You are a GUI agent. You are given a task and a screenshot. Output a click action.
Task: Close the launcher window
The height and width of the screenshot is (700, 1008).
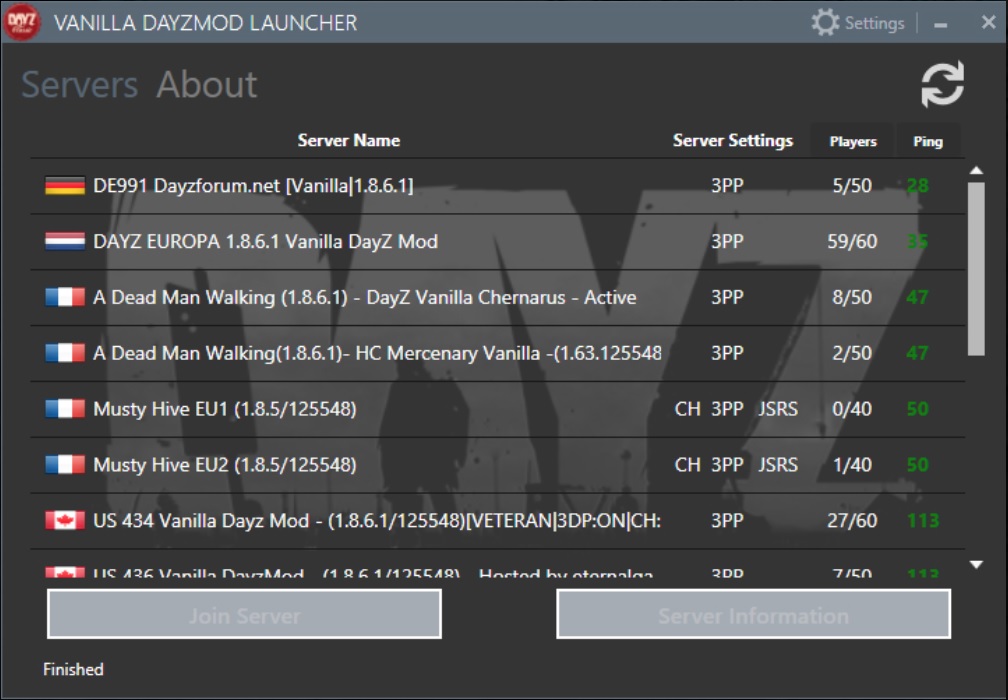click(989, 22)
